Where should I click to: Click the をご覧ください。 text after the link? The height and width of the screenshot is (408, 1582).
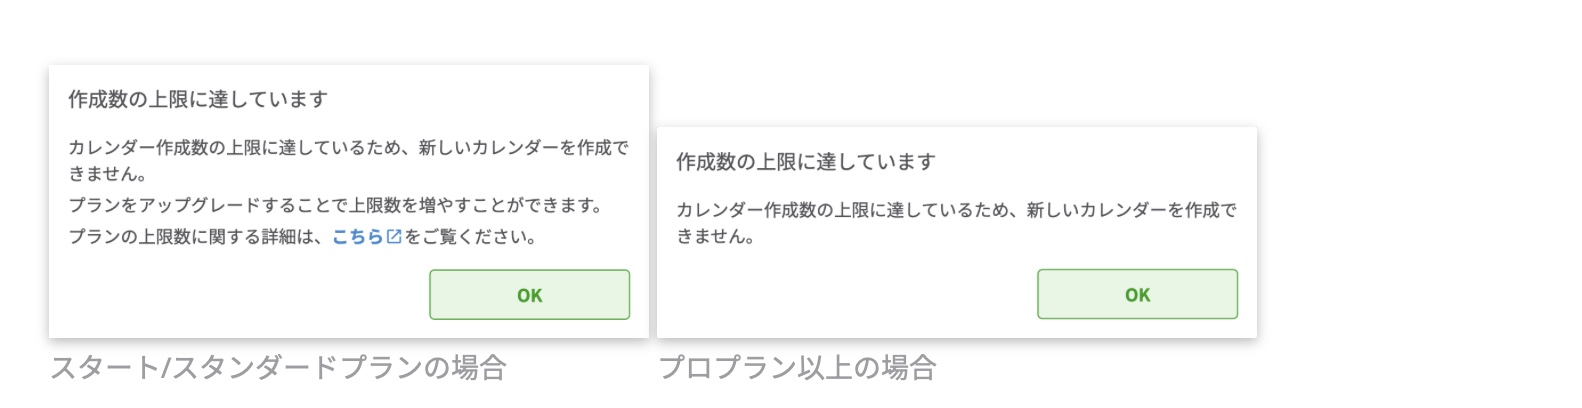pyautogui.click(x=472, y=237)
